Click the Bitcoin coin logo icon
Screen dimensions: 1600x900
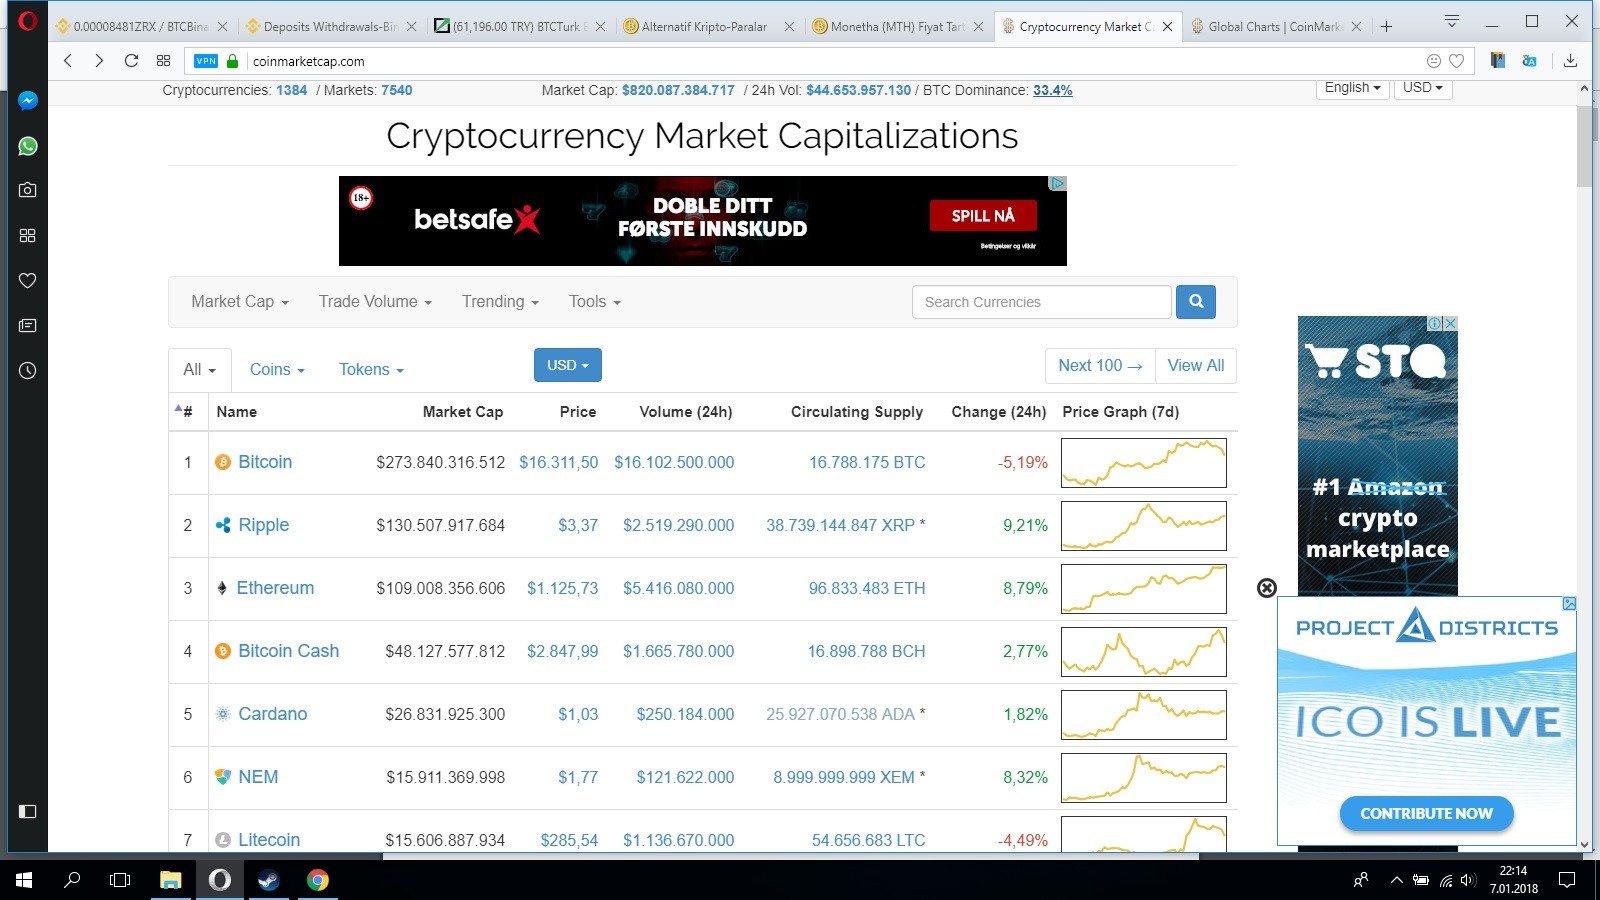click(x=223, y=462)
